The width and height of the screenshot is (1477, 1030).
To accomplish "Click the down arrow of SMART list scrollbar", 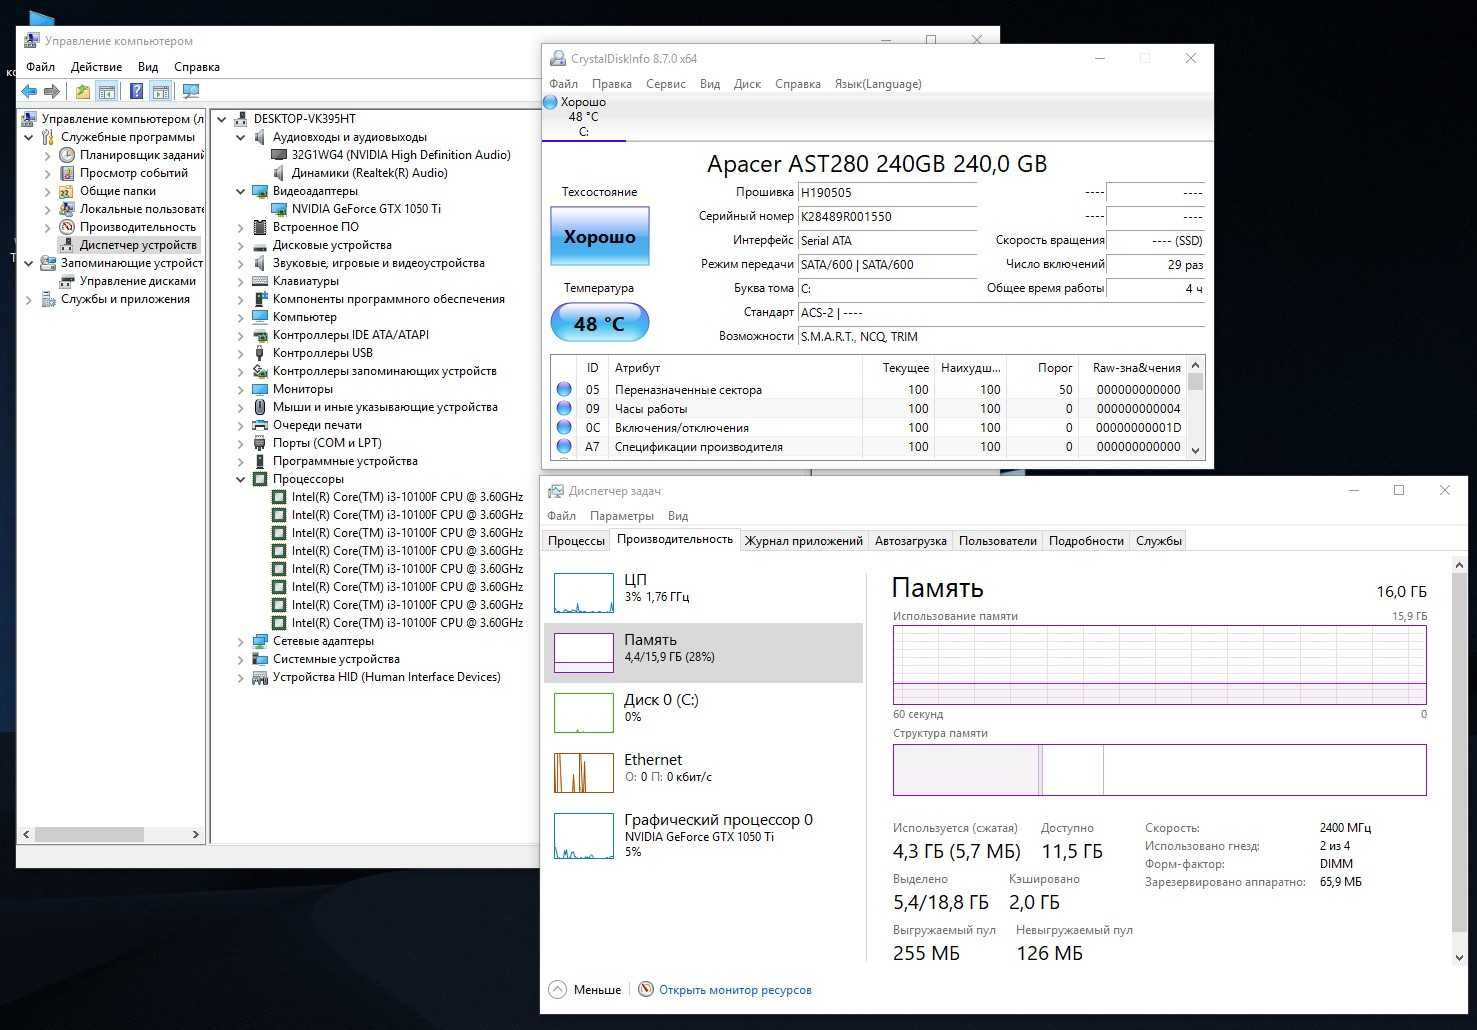I will point(1195,450).
